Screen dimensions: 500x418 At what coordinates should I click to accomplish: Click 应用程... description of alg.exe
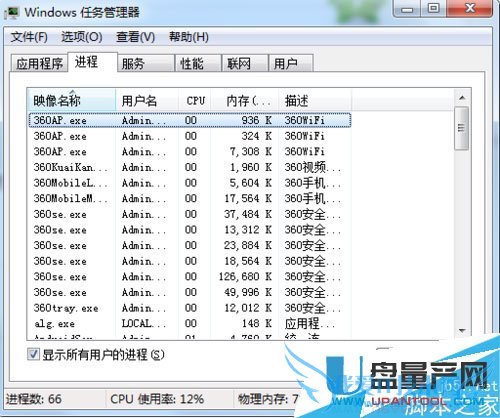coord(310,323)
